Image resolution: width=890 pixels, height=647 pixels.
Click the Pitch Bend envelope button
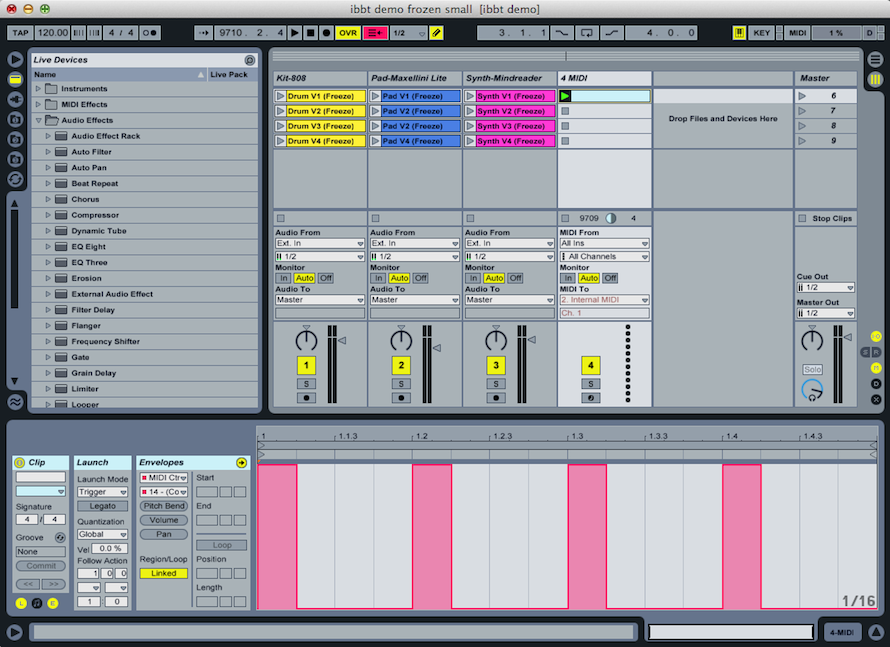point(163,506)
